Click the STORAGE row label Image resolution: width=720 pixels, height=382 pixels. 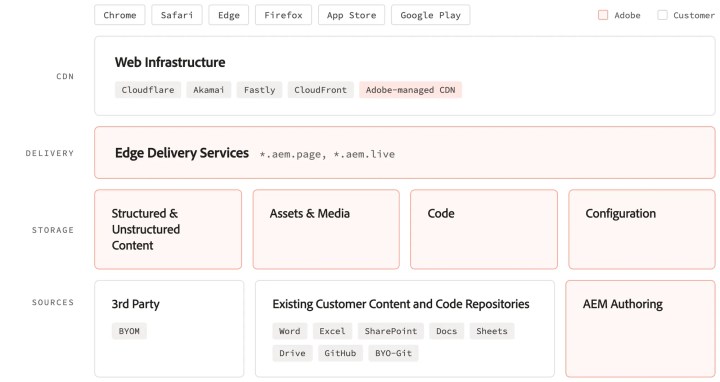click(x=53, y=230)
